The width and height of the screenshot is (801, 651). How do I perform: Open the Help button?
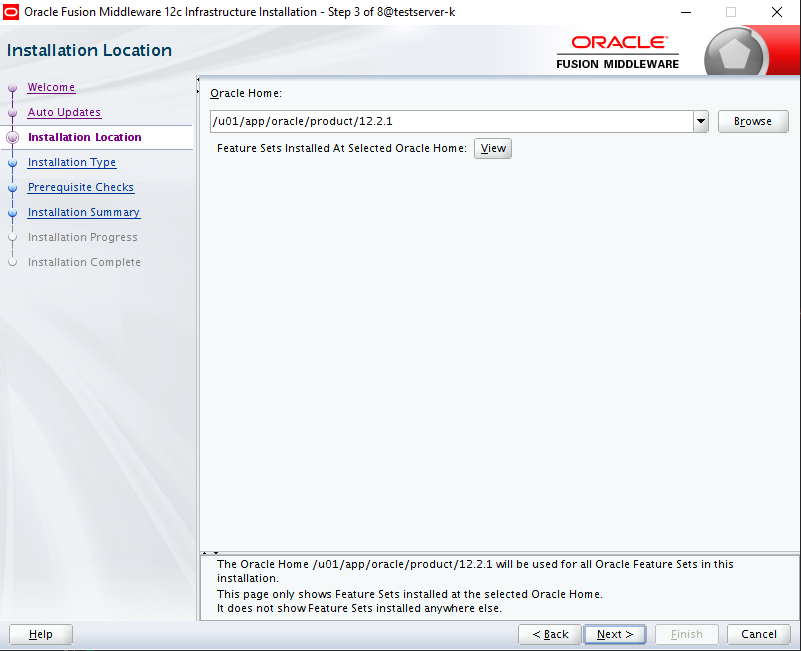[41, 634]
